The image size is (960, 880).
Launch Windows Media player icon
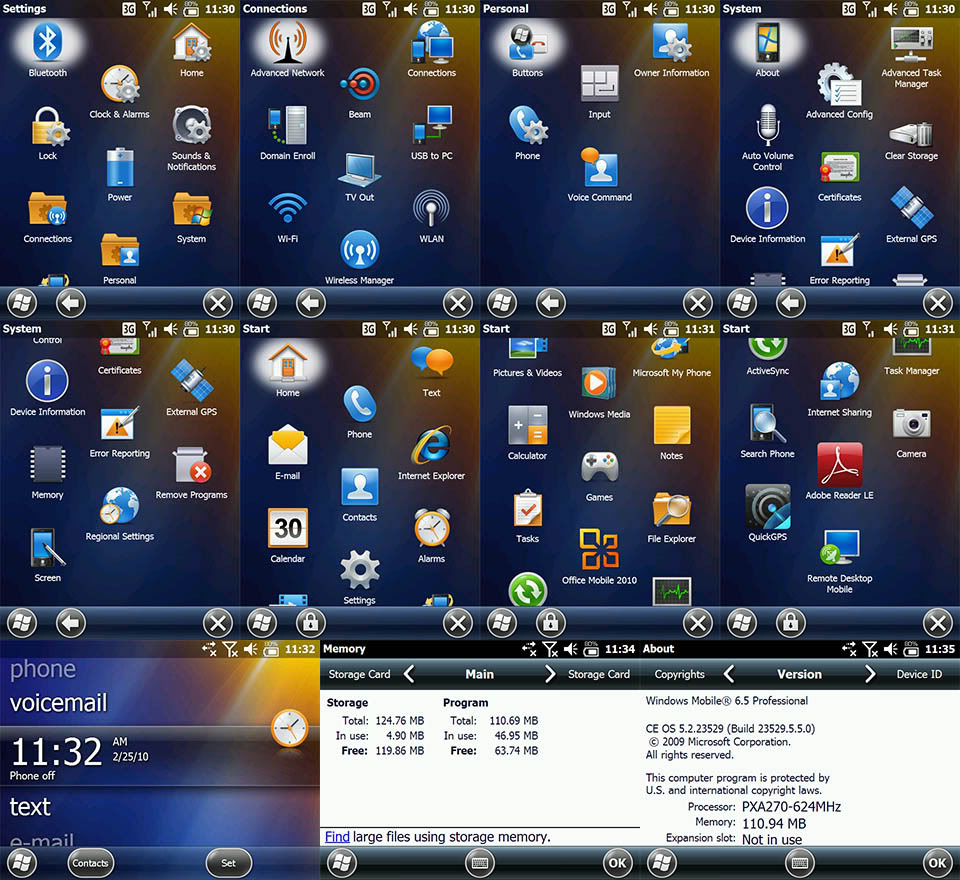[599, 383]
